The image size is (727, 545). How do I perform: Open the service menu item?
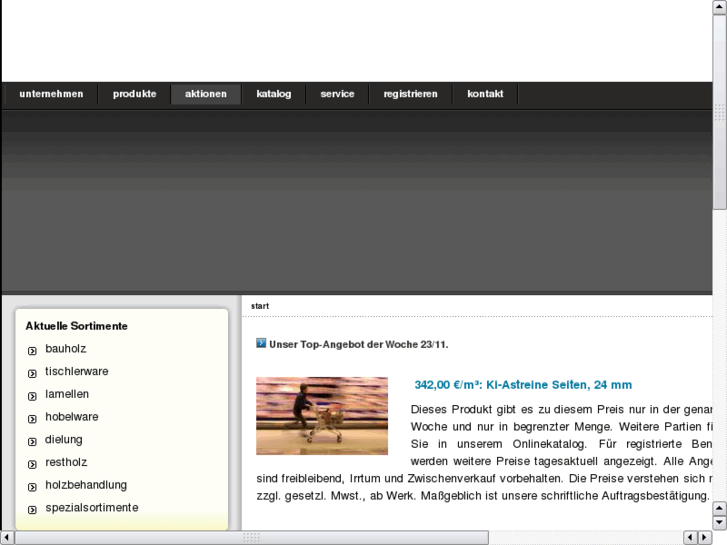(337, 94)
